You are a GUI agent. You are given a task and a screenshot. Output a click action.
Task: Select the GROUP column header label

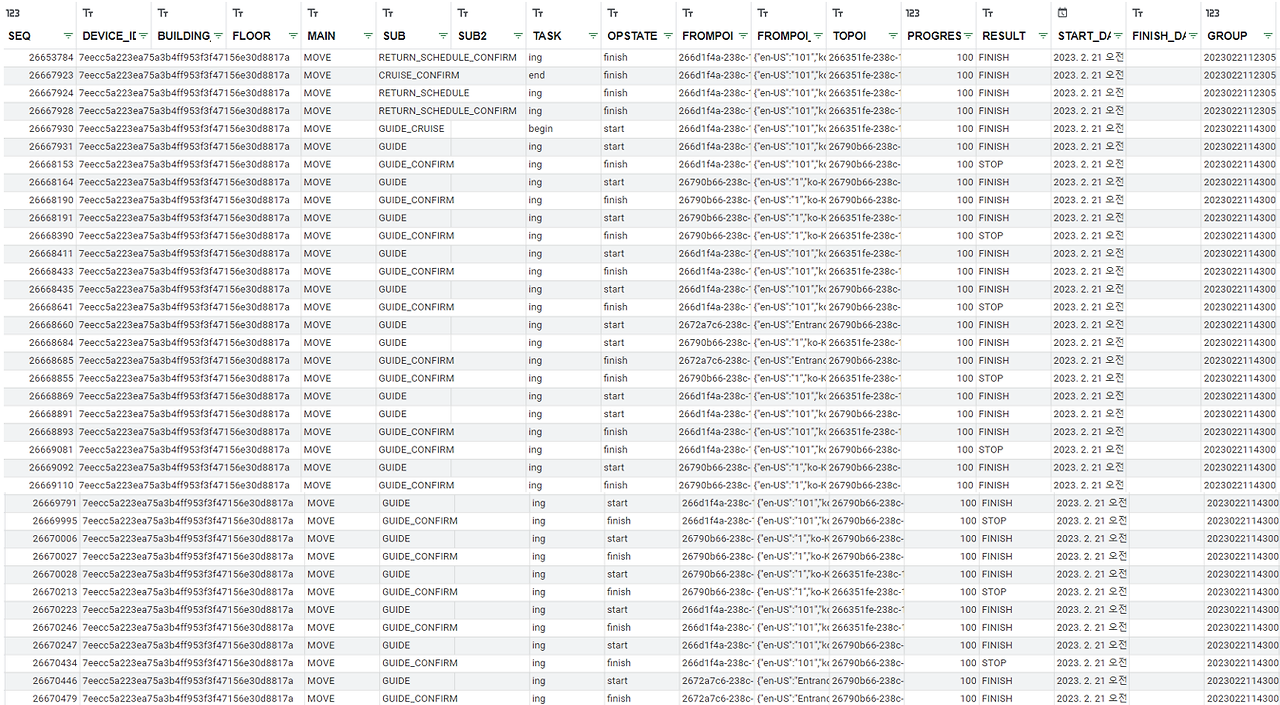pyautogui.click(x=1227, y=36)
